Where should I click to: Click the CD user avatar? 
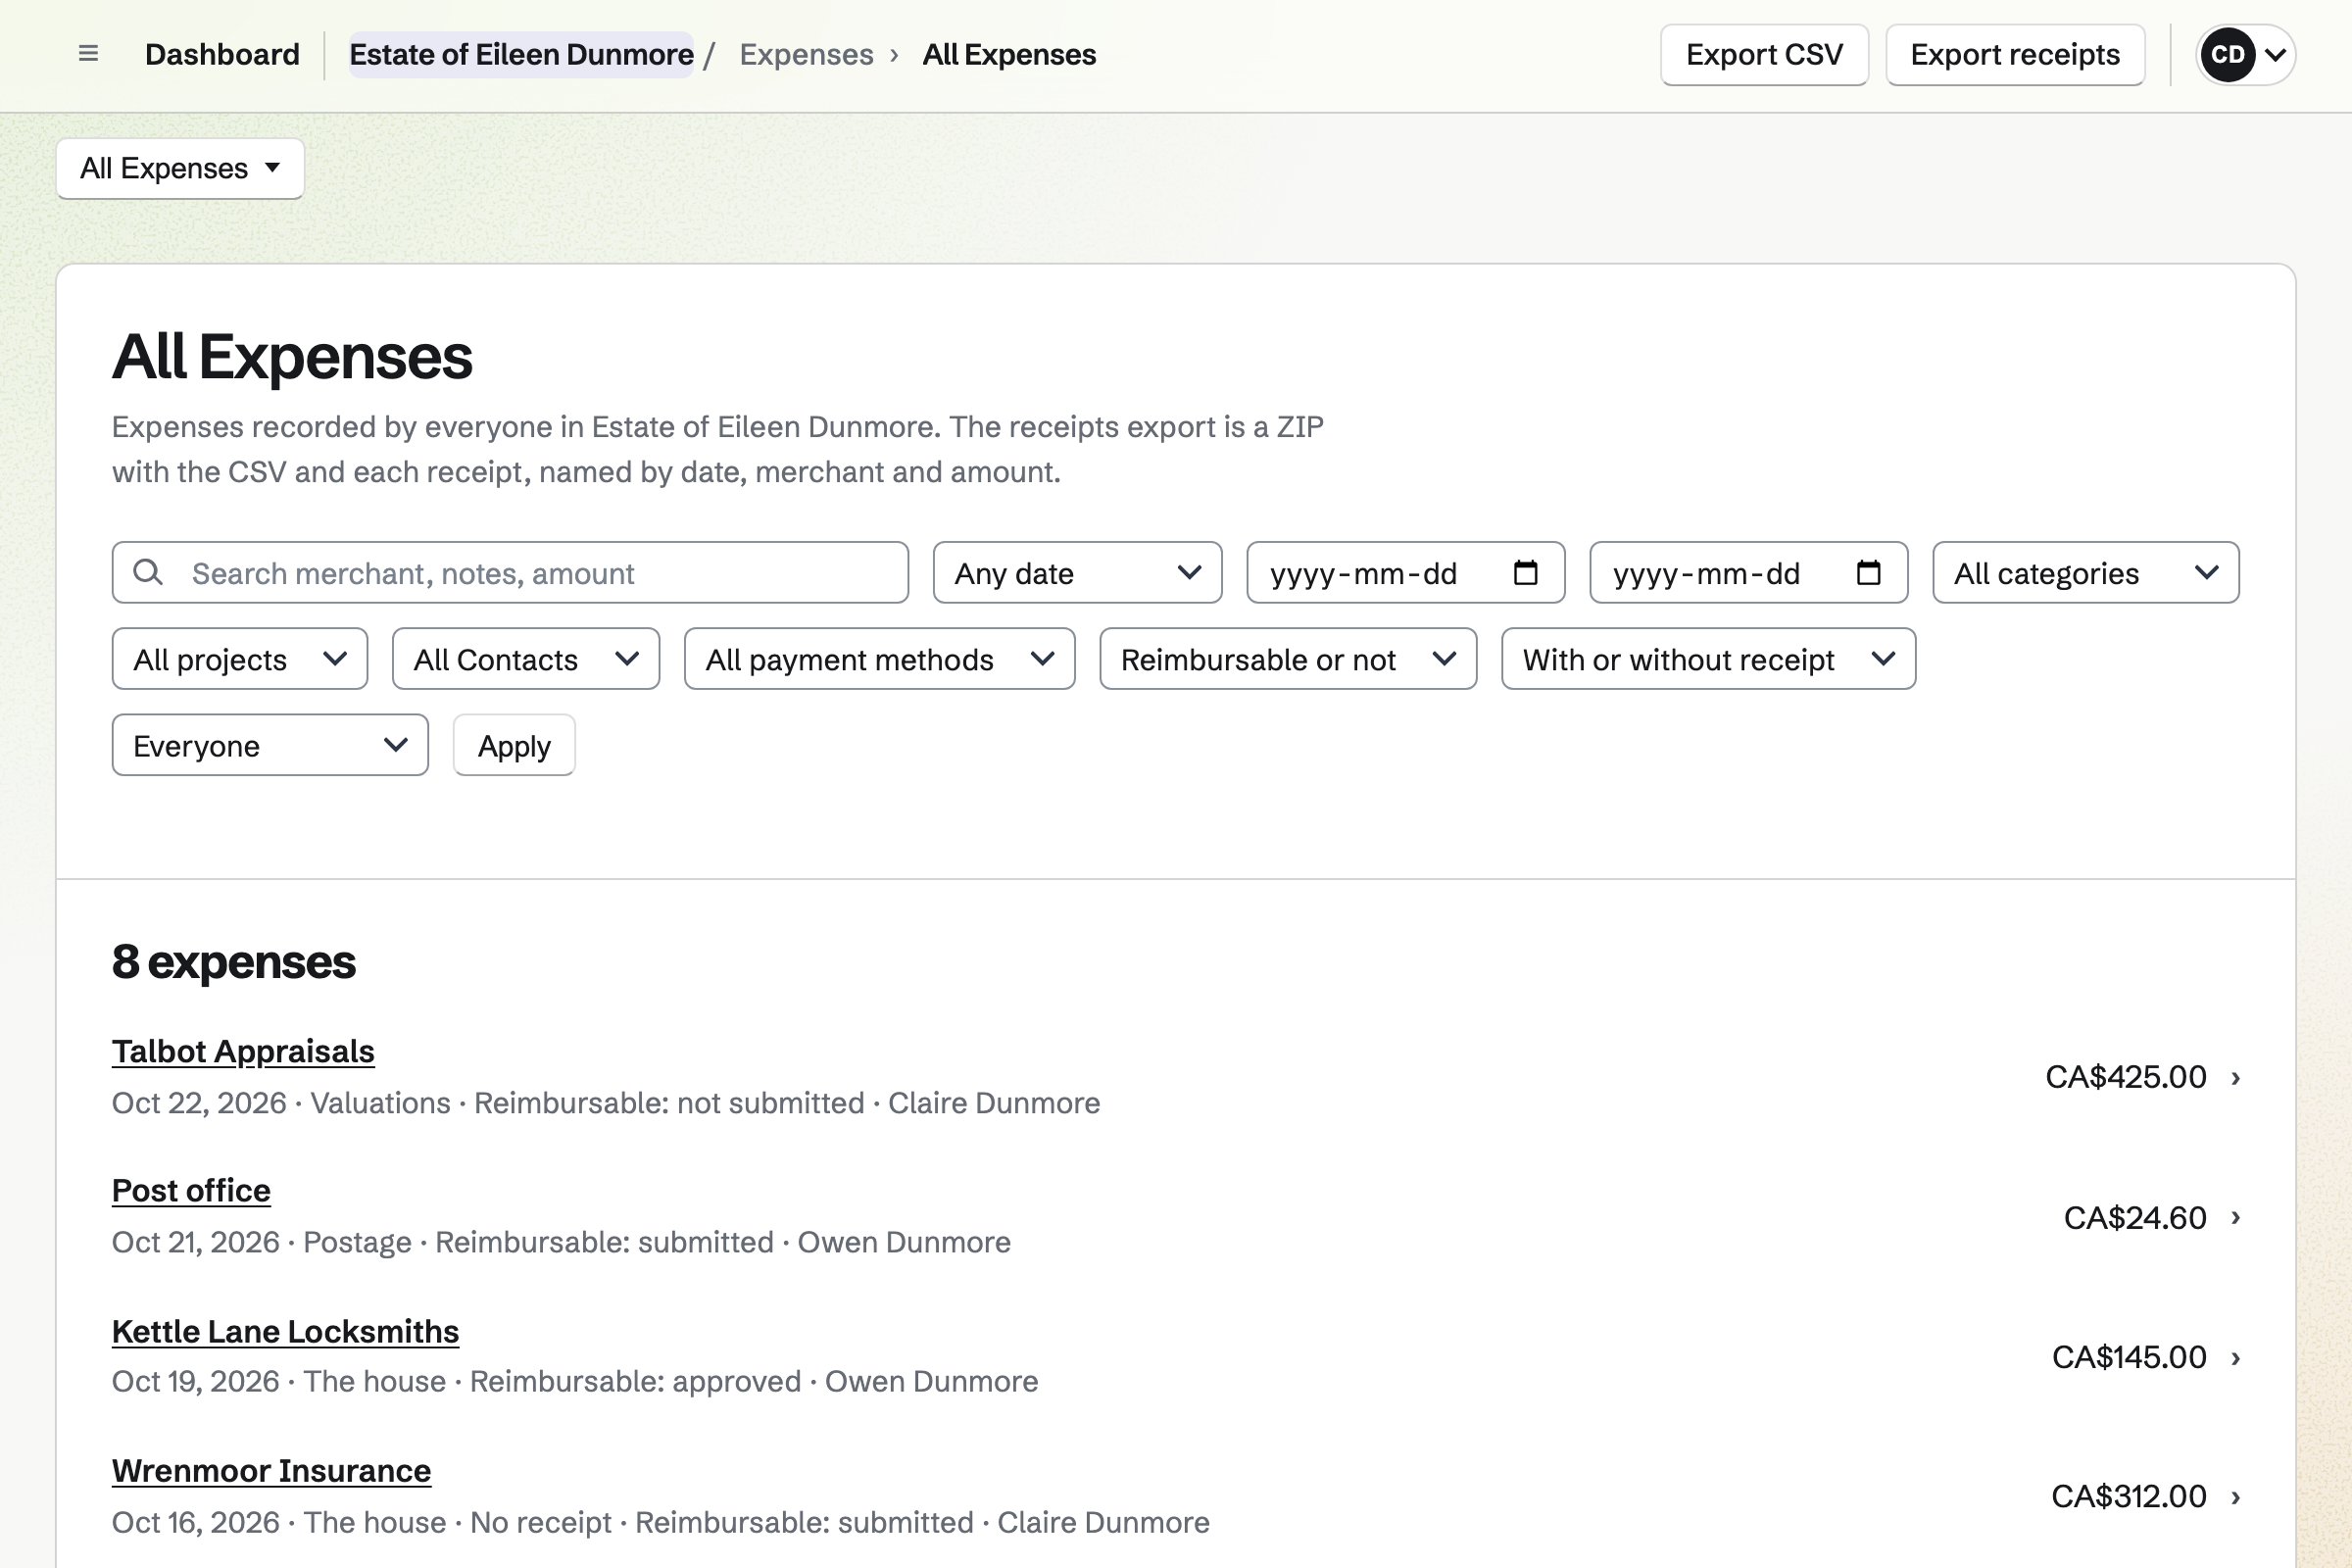pyautogui.click(x=2227, y=54)
